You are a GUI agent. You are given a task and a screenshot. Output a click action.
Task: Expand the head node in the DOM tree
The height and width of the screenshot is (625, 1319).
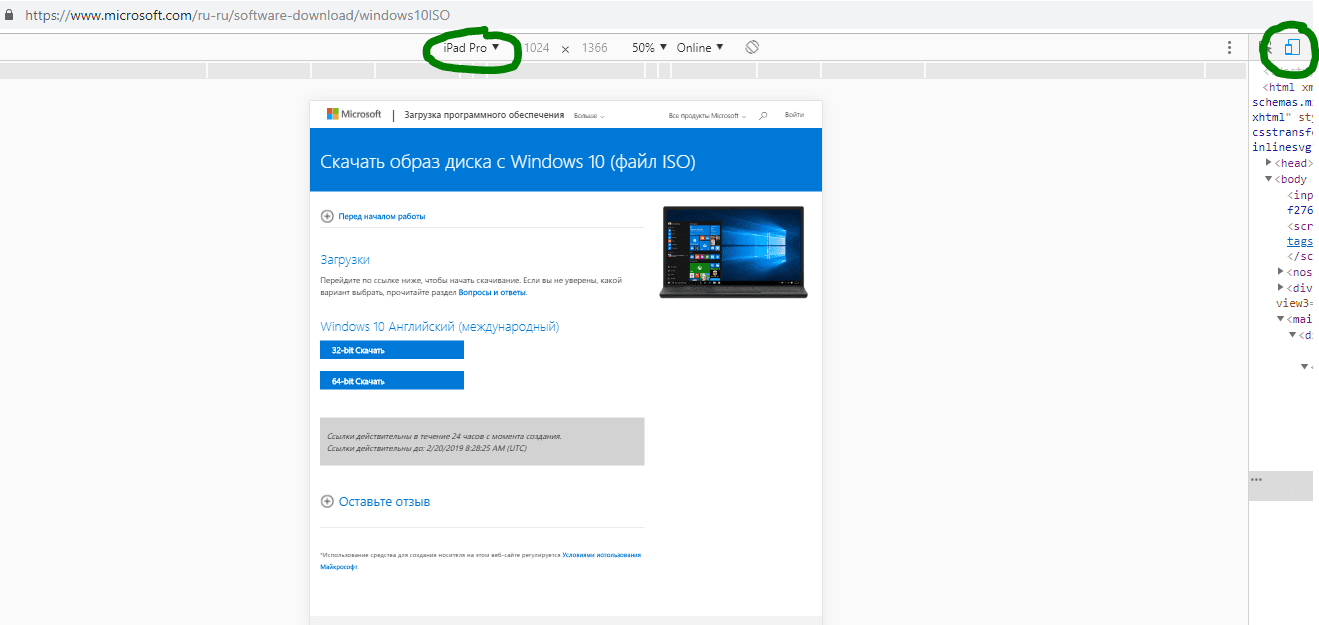1269,162
